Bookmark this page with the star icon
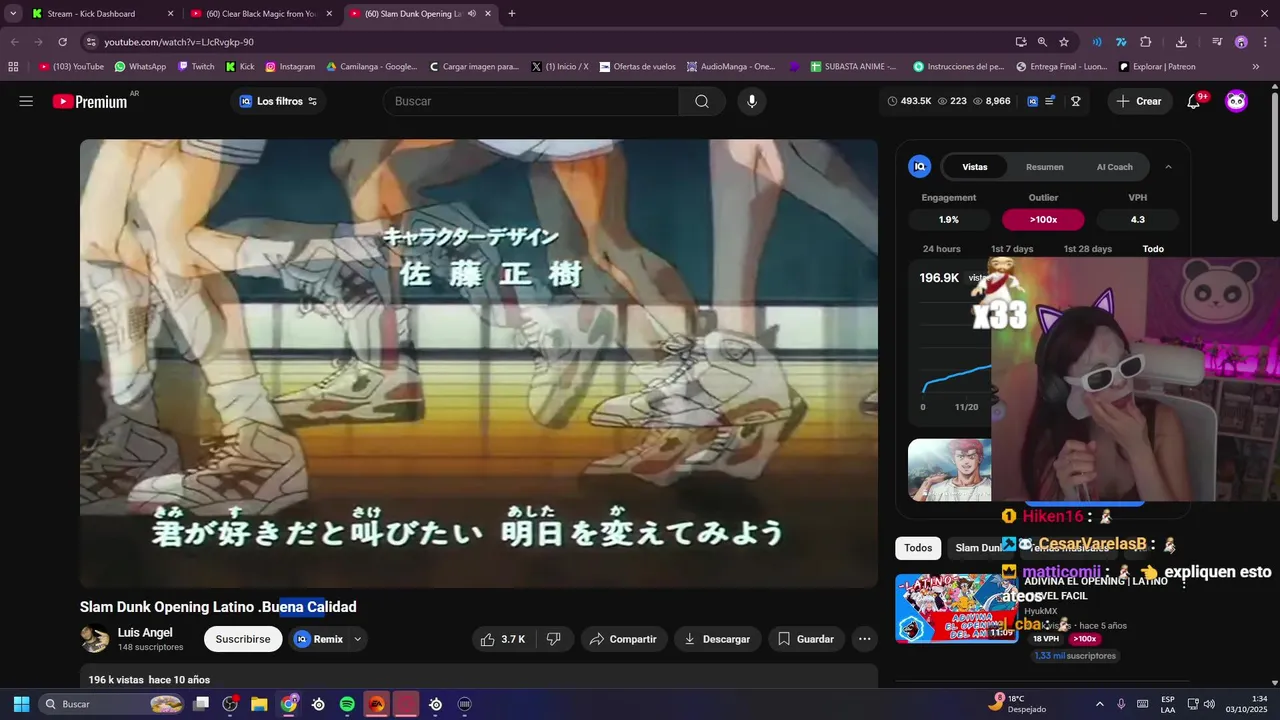Screen dimensions: 1280x720 pos(1064,42)
